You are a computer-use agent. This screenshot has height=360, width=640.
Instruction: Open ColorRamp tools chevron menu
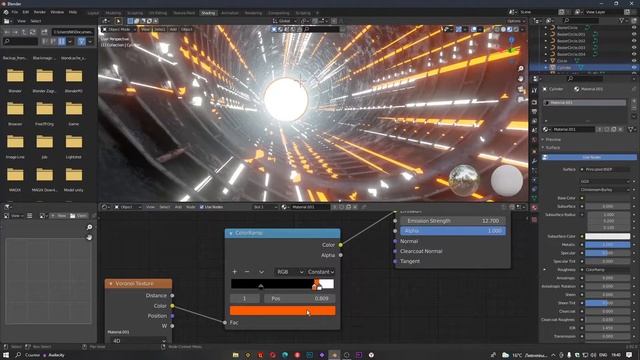[261, 272]
